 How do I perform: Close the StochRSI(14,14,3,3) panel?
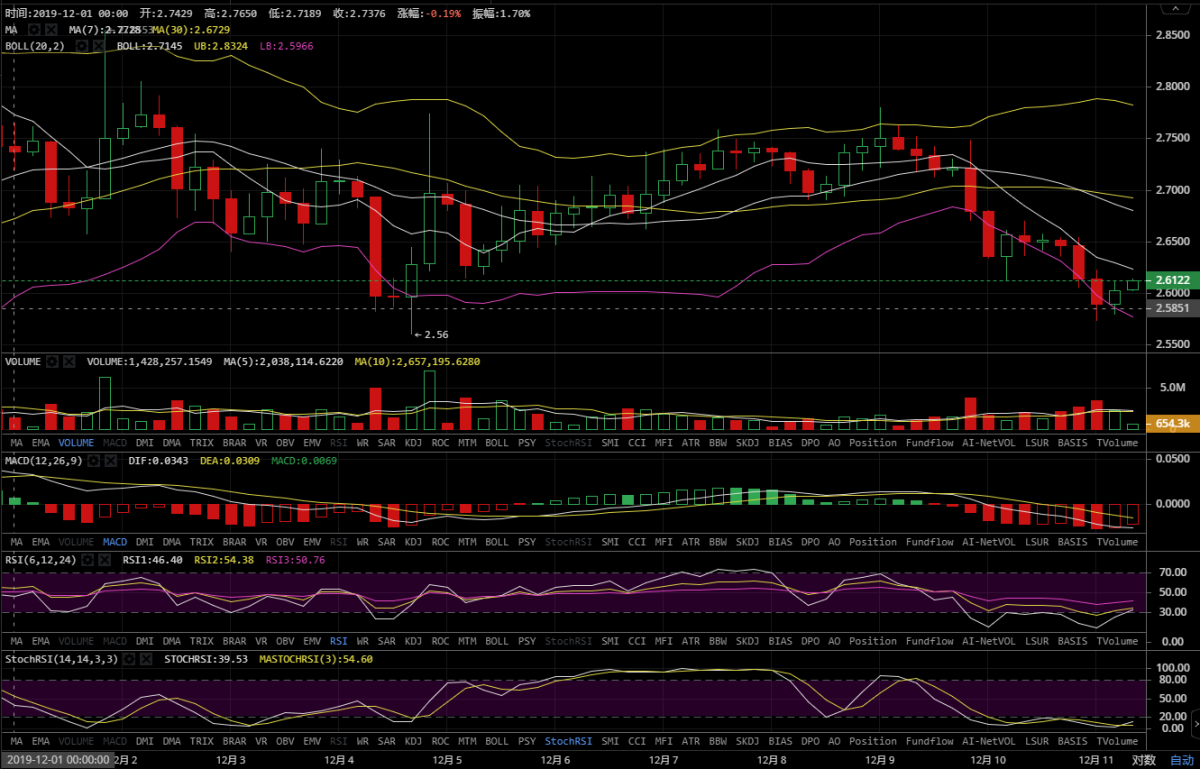click(147, 659)
